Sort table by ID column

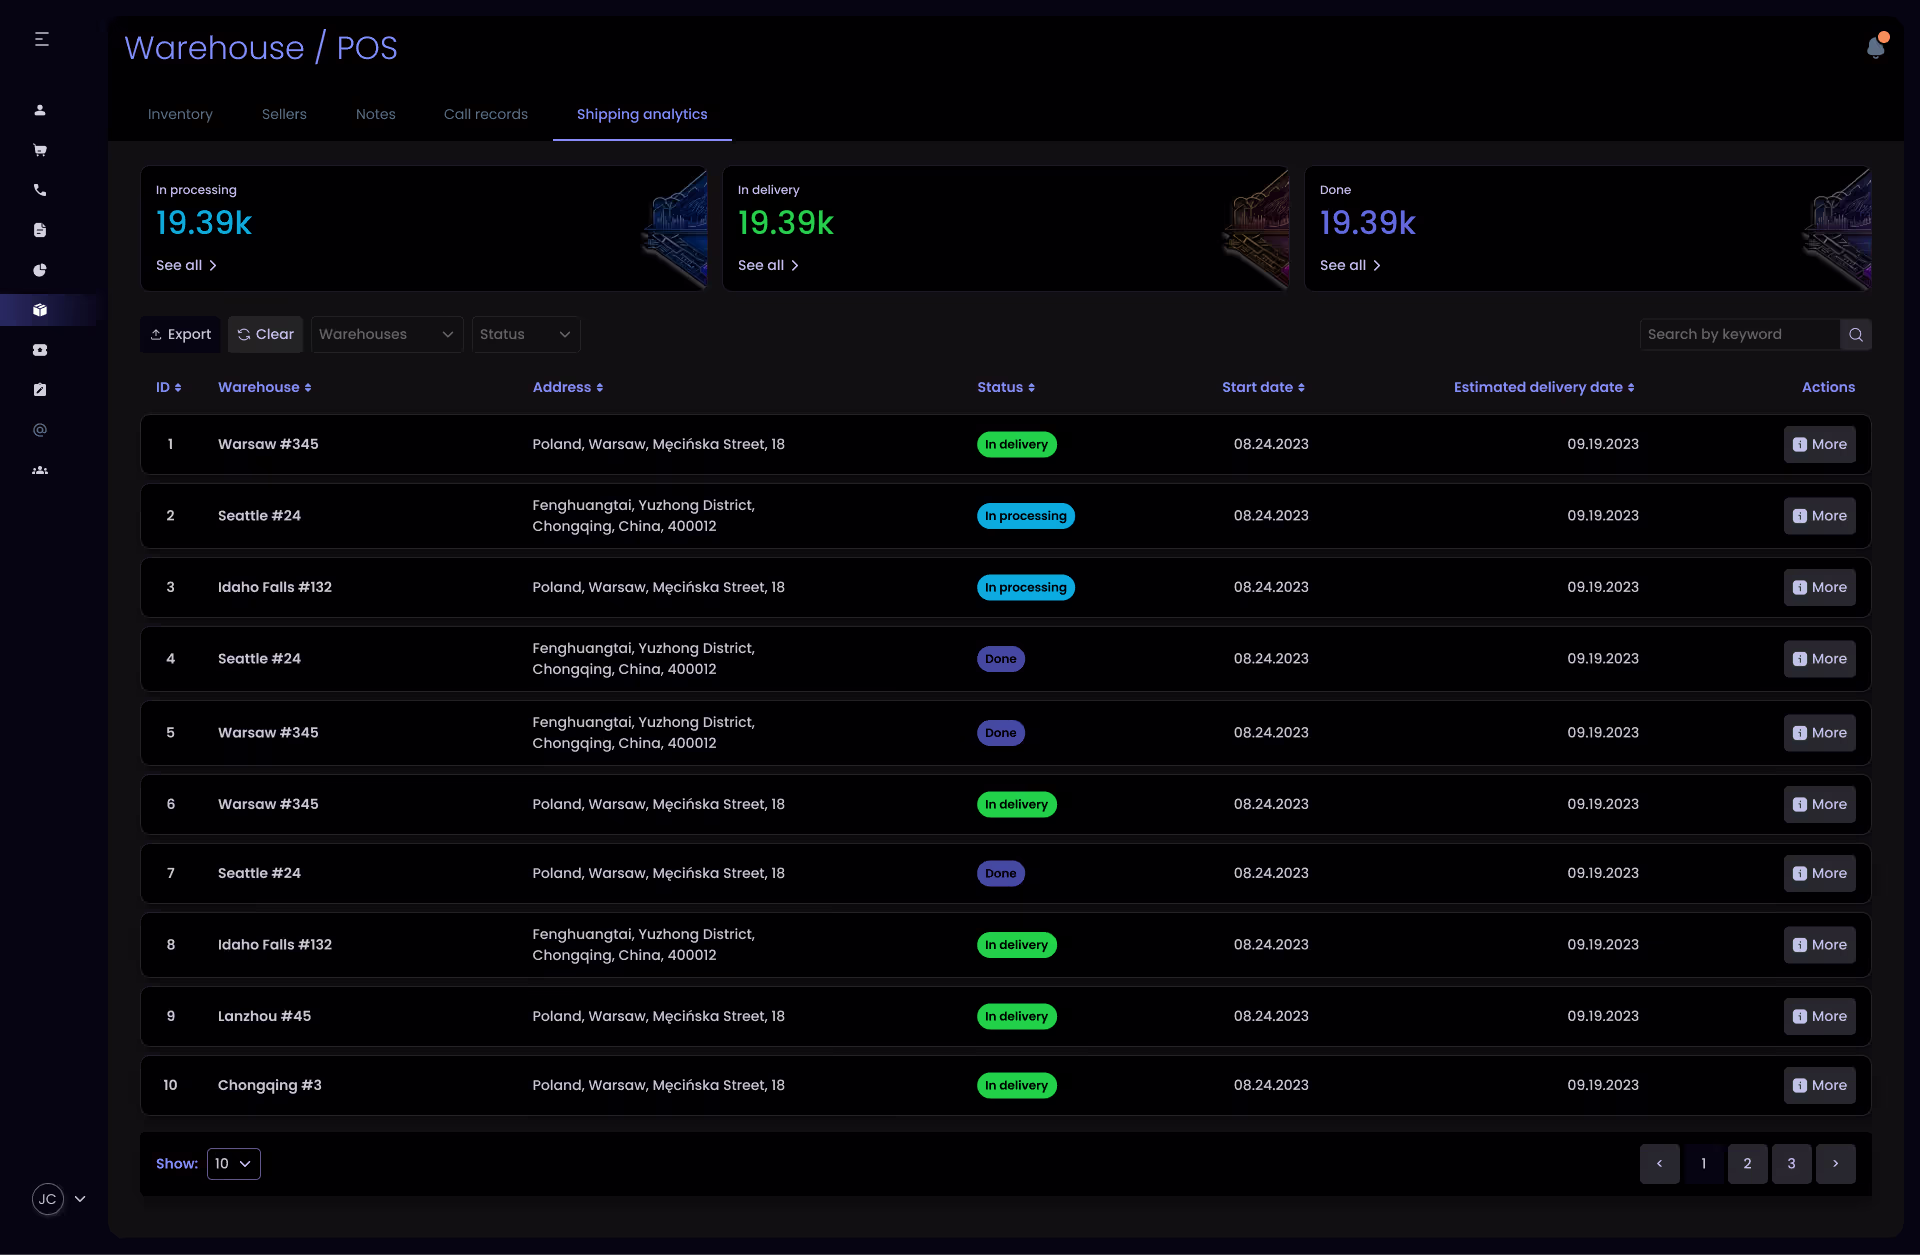(x=169, y=387)
